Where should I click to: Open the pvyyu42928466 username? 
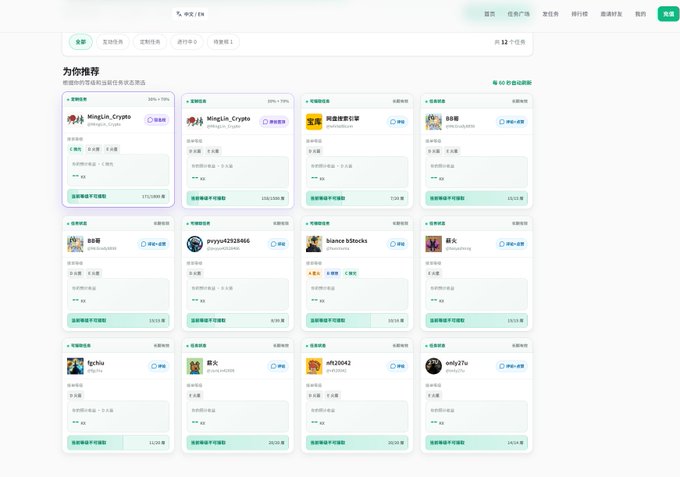pos(228,241)
